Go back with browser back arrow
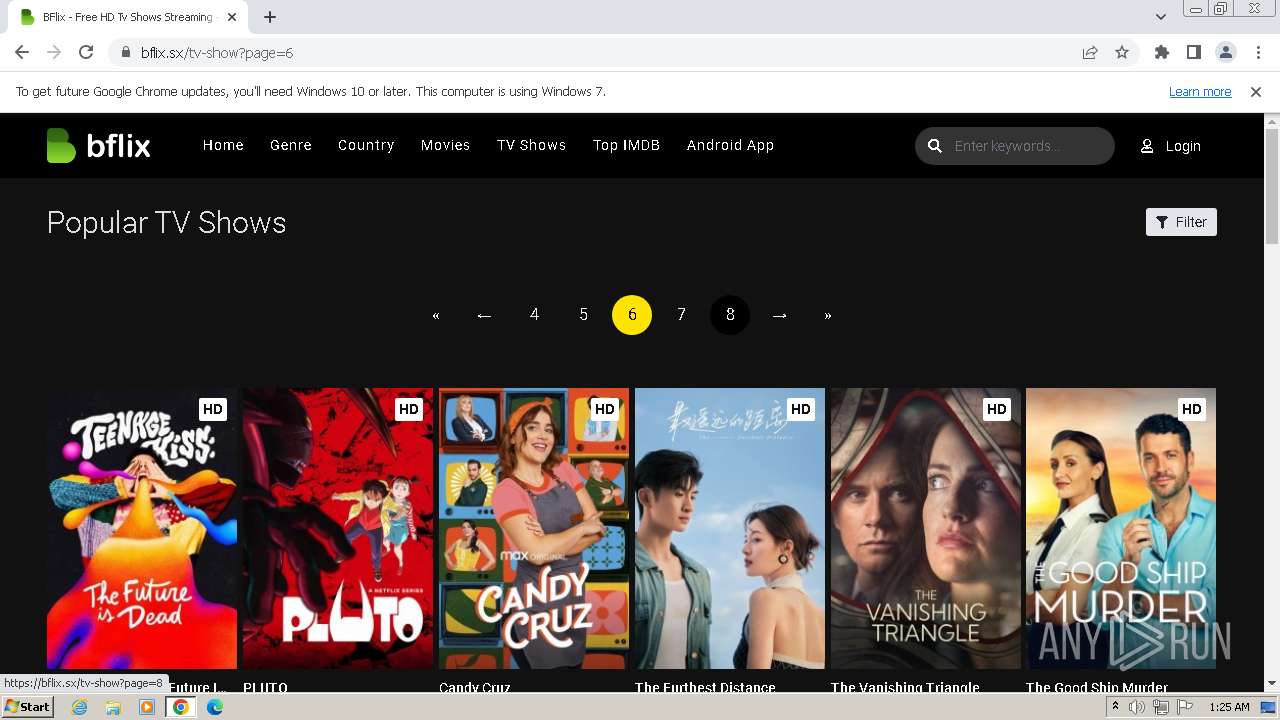Image resolution: width=1280 pixels, height=720 pixels. 22,53
